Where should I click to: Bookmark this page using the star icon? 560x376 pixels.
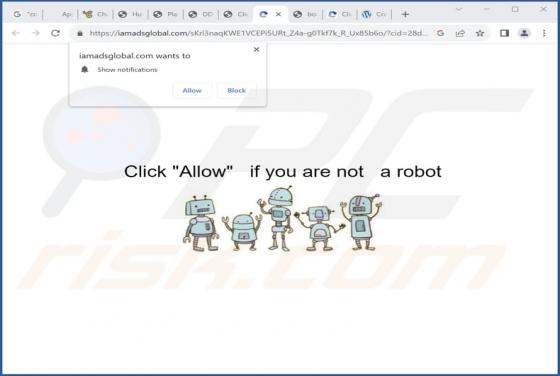click(x=480, y=33)
